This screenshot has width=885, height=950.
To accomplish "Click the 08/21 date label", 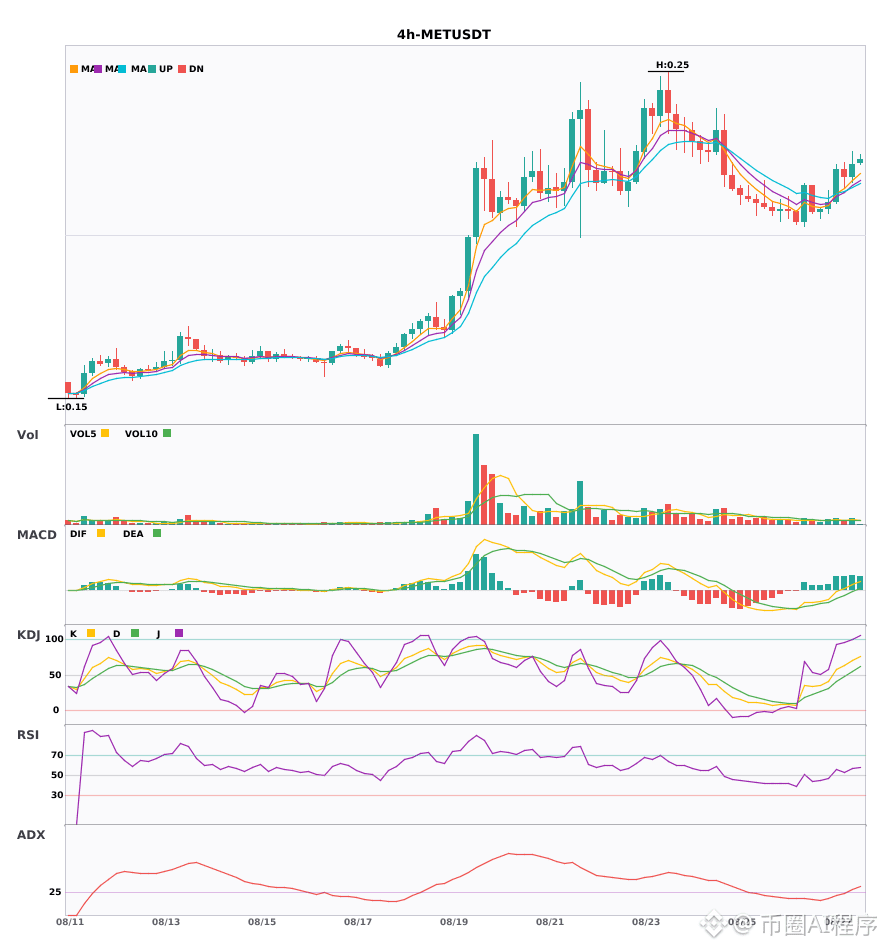I will [x=550, y=922].
